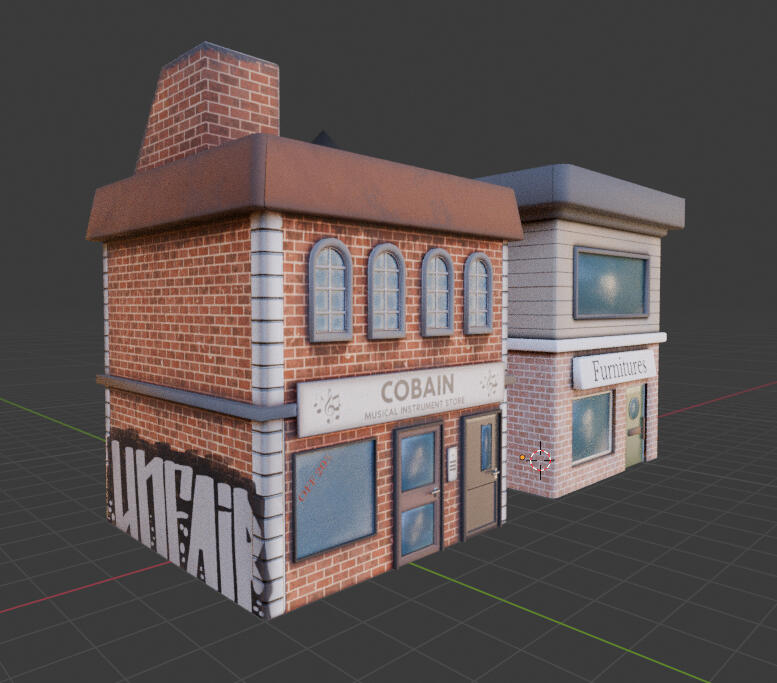The height and width of the screenshot is (683, 777).
Task: Click the music note left of COBAIN text
Action: click(327, 406)
